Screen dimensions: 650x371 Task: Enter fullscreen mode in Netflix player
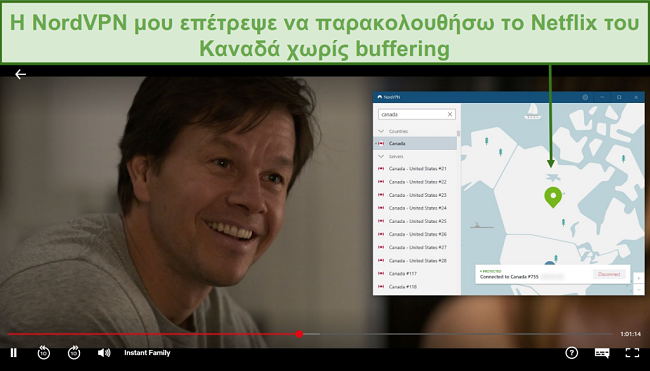click(632, 353)
